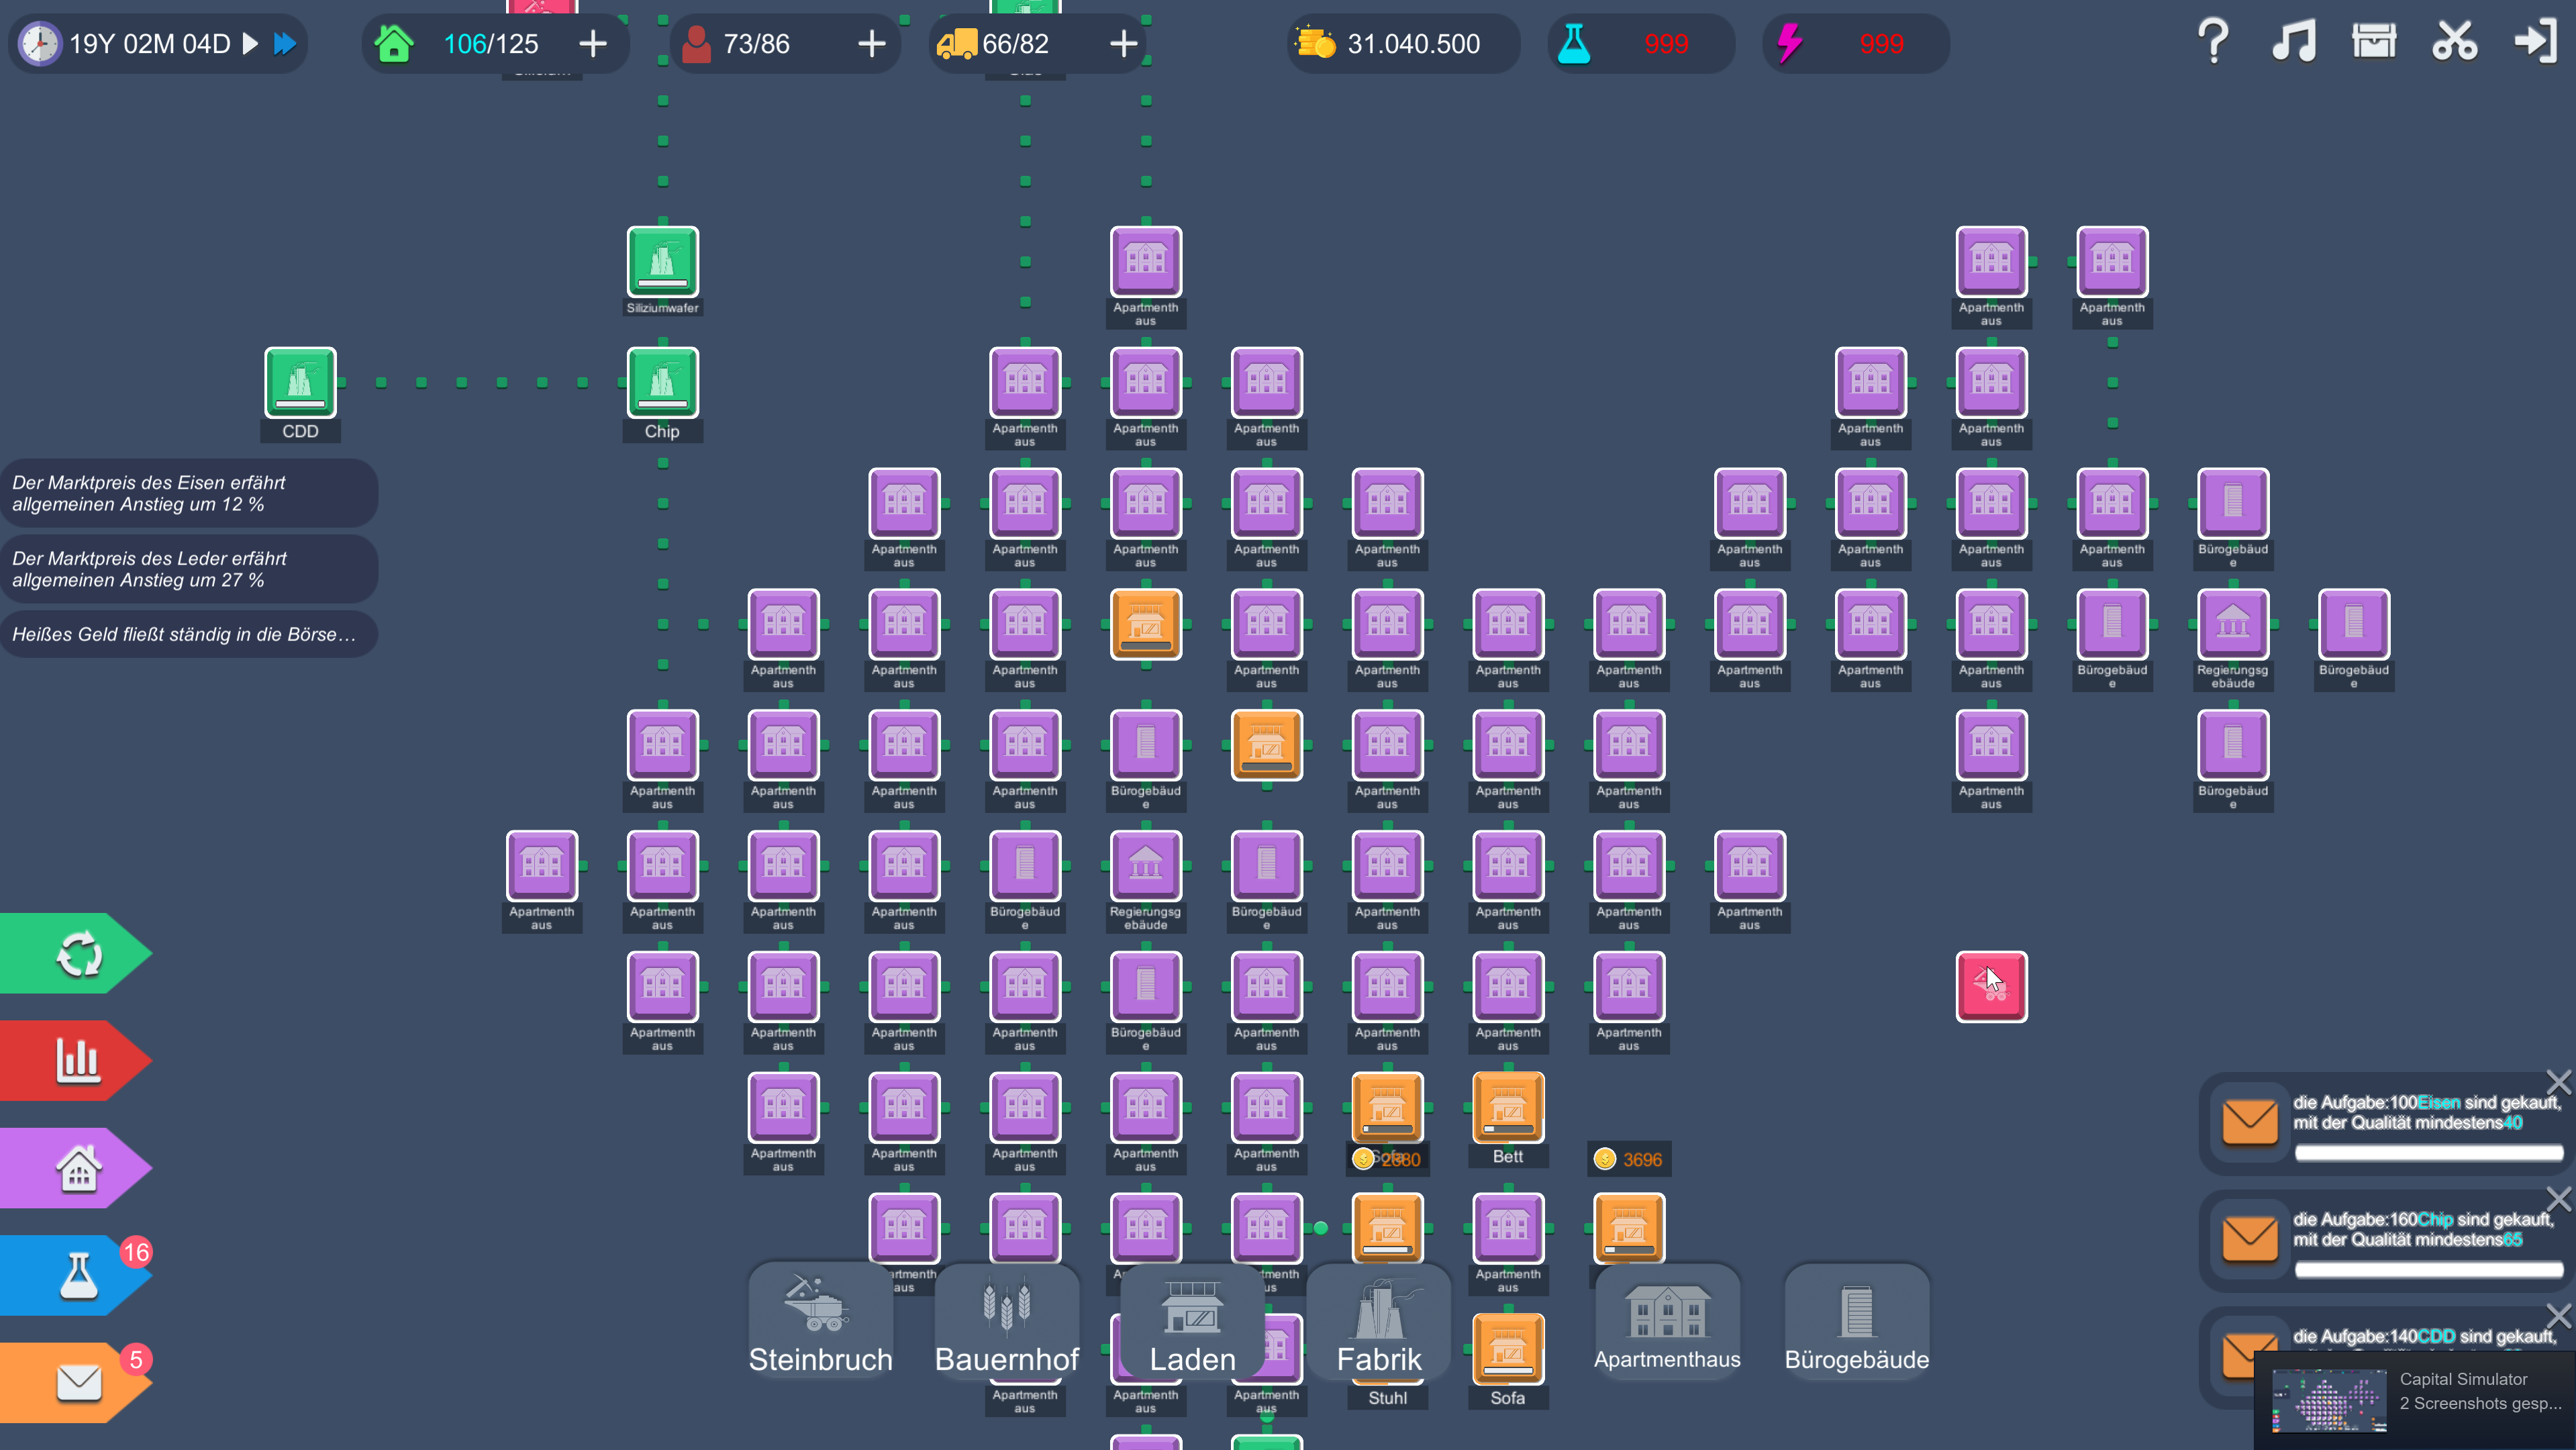This screenshot has width=2576, height=1450.
Task: Select the CDD factory building
Action: 300,383
